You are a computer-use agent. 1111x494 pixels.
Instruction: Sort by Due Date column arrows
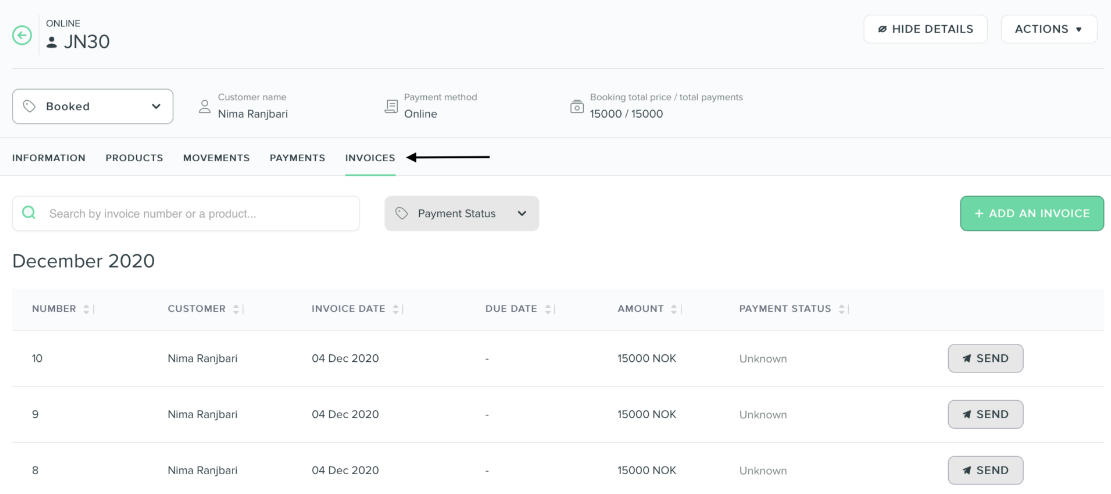click(548, 309)
